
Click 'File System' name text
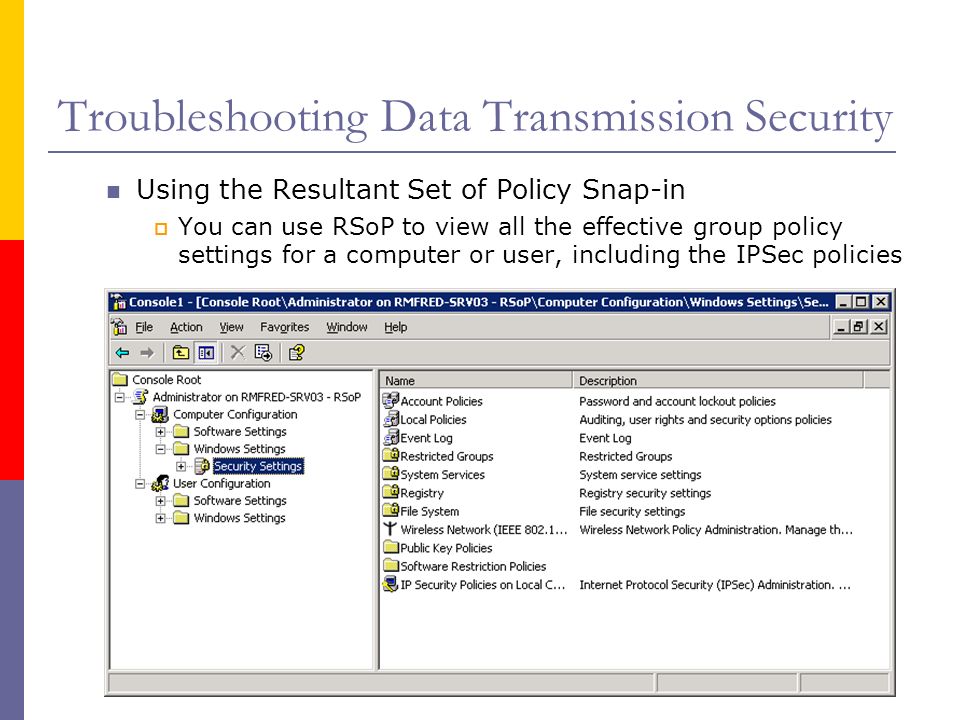430,511
